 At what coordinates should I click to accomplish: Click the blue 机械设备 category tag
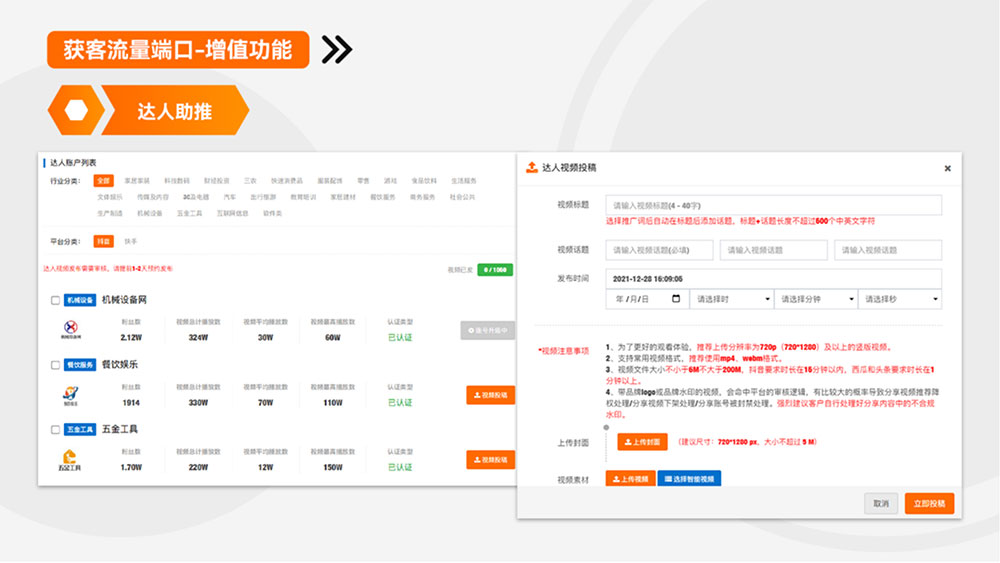click(80, 300)
